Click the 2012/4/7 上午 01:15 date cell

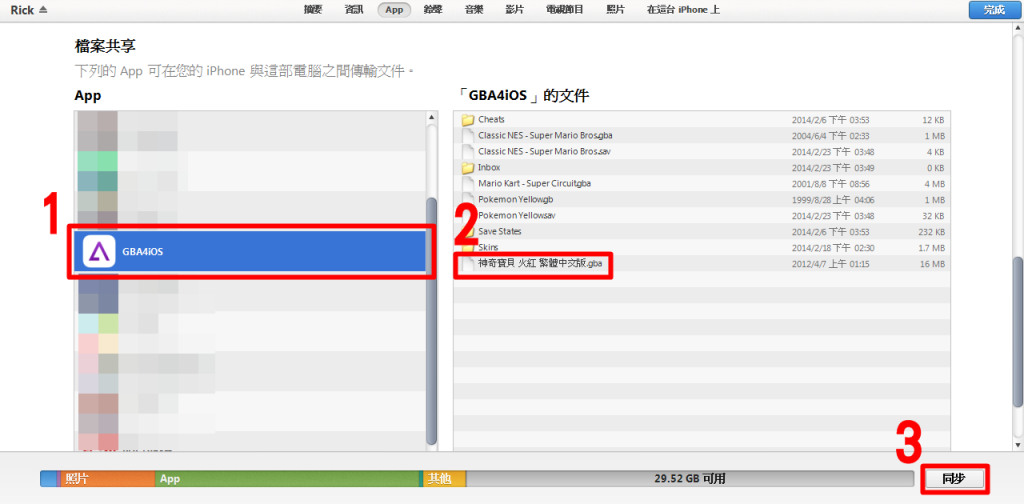pos(831,264)
